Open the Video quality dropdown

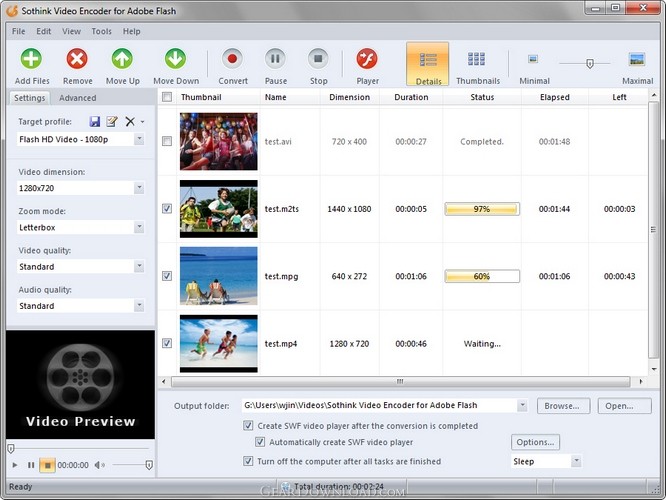pyautogui.click(x=139, y=266)
